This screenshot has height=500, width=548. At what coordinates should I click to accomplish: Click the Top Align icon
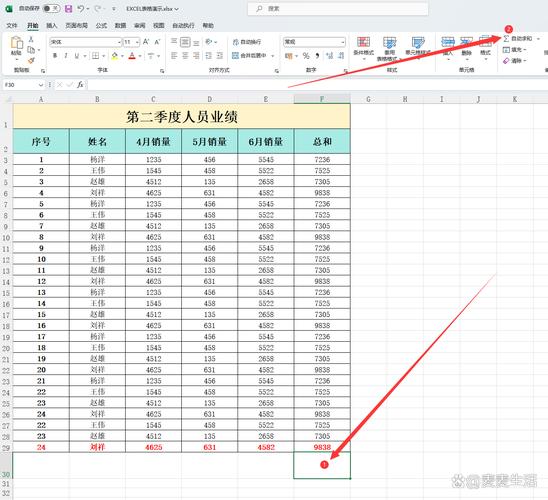coord(174,42)
